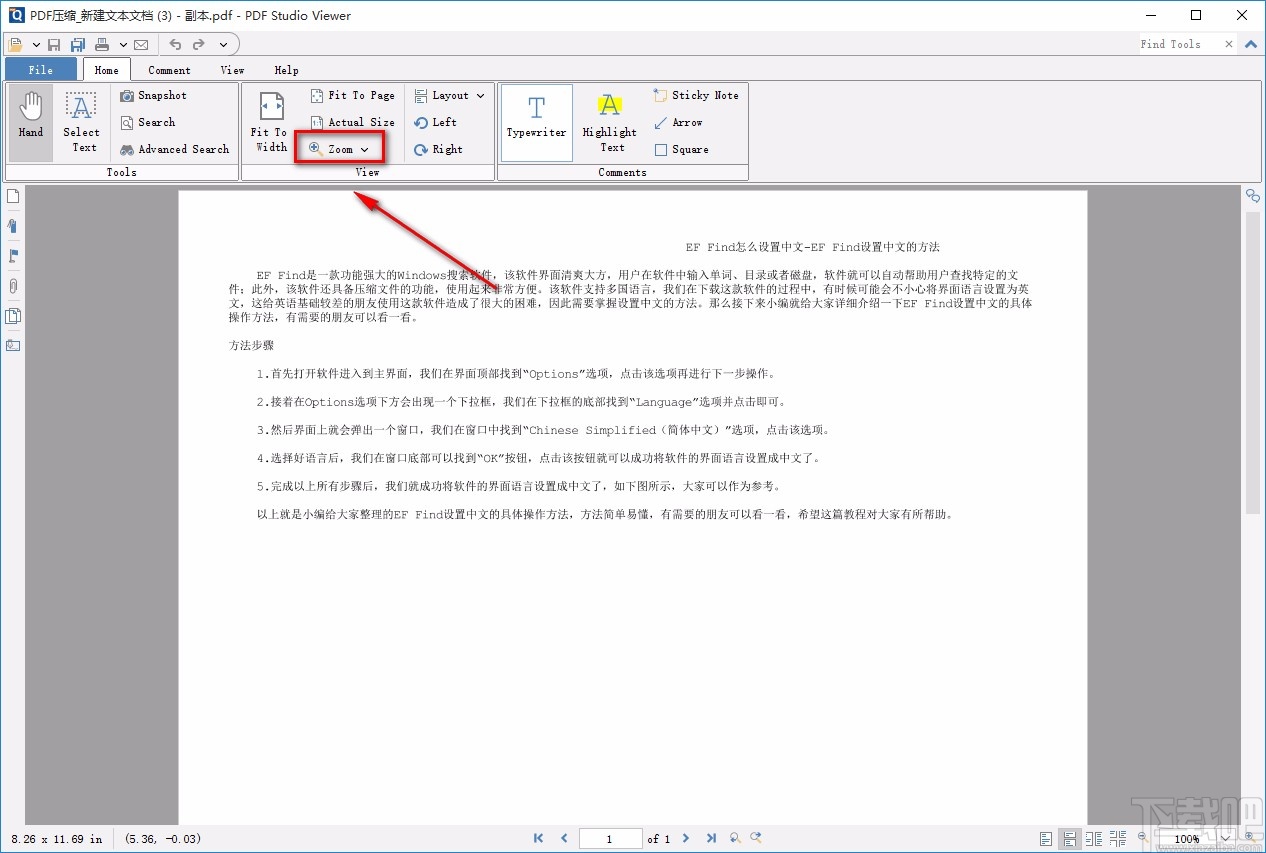Switch to single page layout
Screen dimensions: 1266x853
click(1046, 839)
